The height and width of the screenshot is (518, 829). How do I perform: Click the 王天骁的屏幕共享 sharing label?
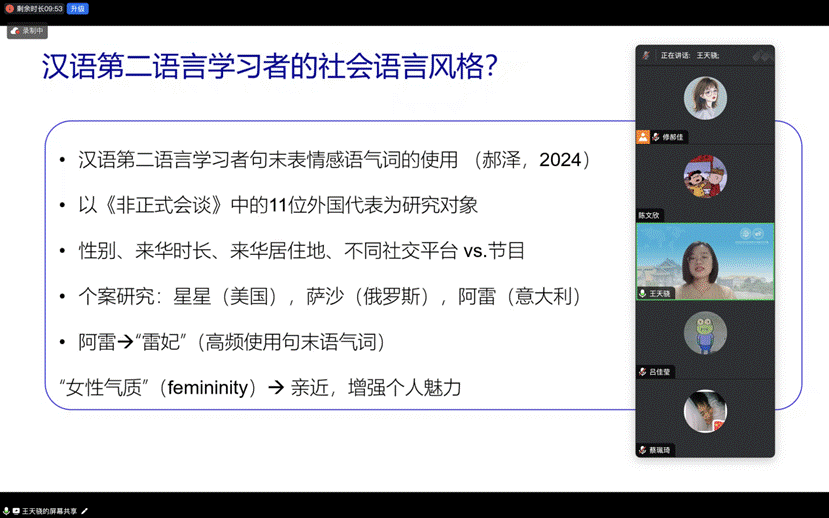[51, 511]
